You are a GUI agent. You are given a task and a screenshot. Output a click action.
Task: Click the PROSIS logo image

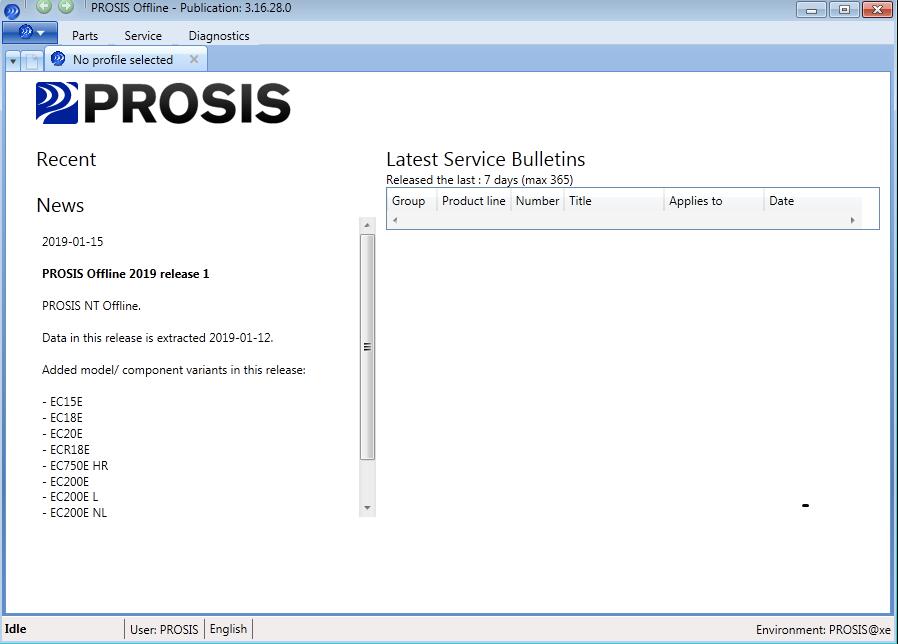click(163, 103)
